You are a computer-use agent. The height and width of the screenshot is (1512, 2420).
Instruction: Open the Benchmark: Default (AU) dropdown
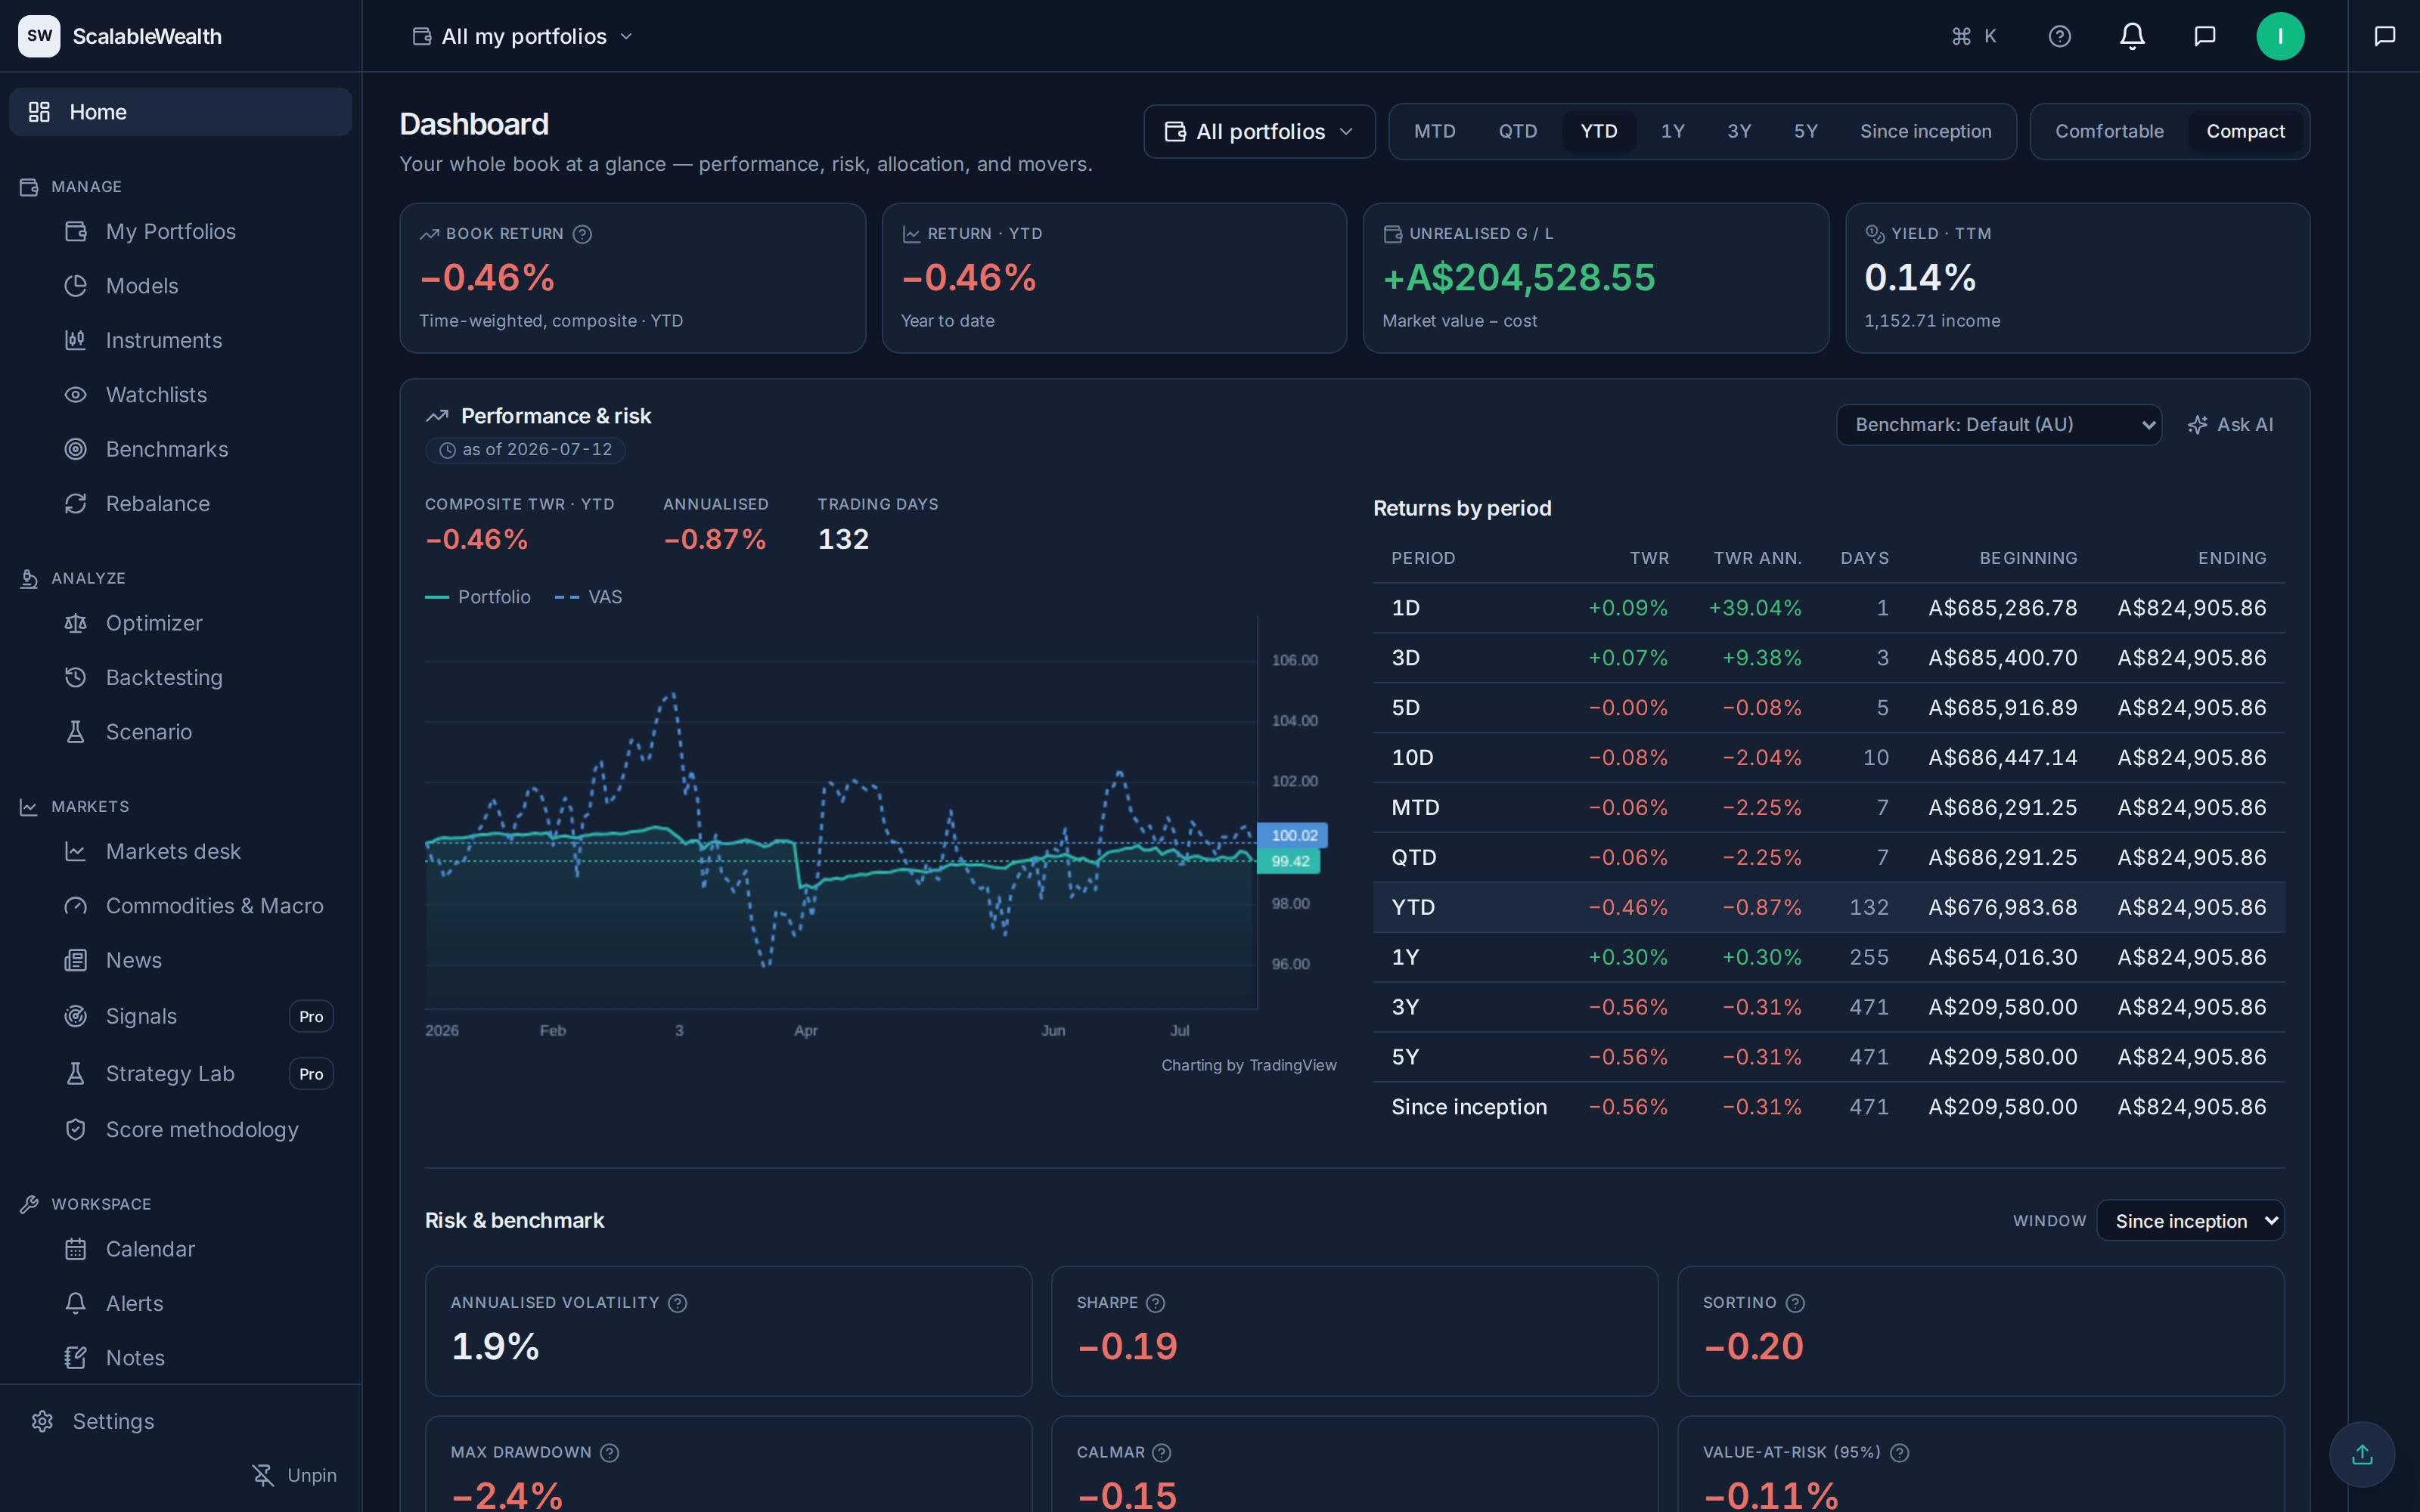pyautogui.click(x=1998, y=425)
